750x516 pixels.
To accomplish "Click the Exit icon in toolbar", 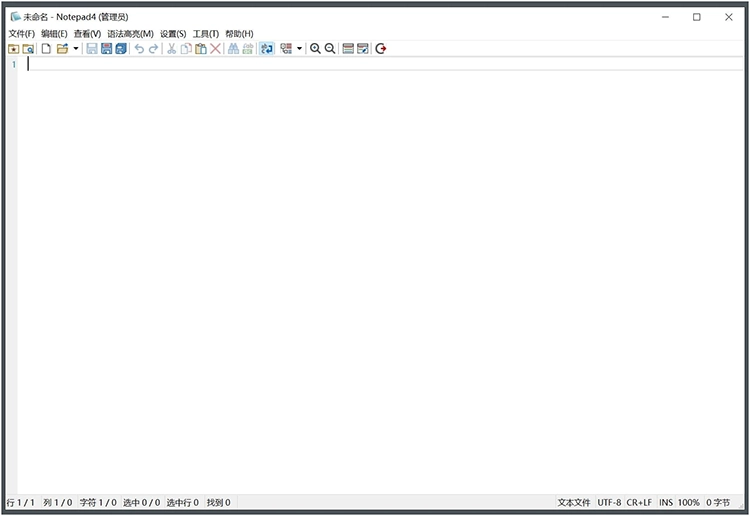I will click(x=381, y=48).
